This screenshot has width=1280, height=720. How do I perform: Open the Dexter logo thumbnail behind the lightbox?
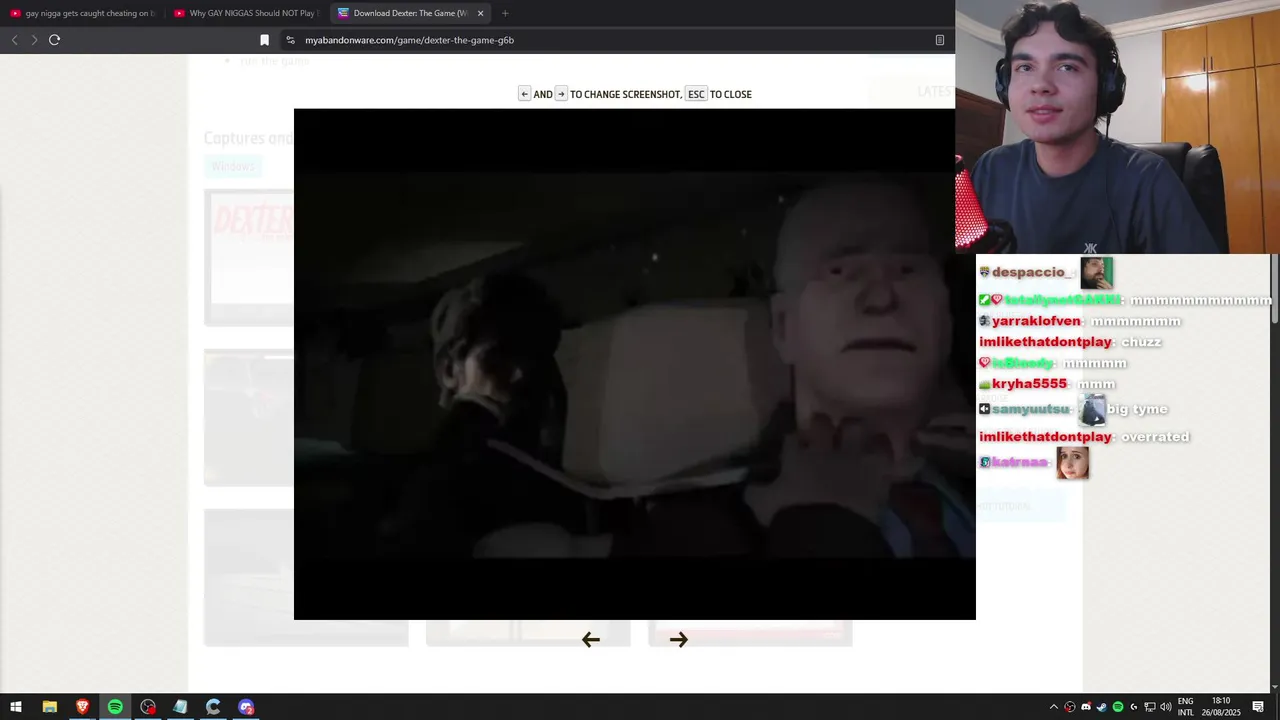pyautogui.click(x=249, y=257)
